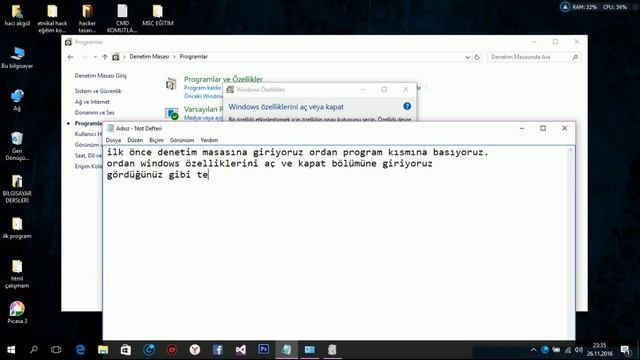Screen dimensions: 640x360
Task: Open the Action Center notification icon
Action: 625,350
